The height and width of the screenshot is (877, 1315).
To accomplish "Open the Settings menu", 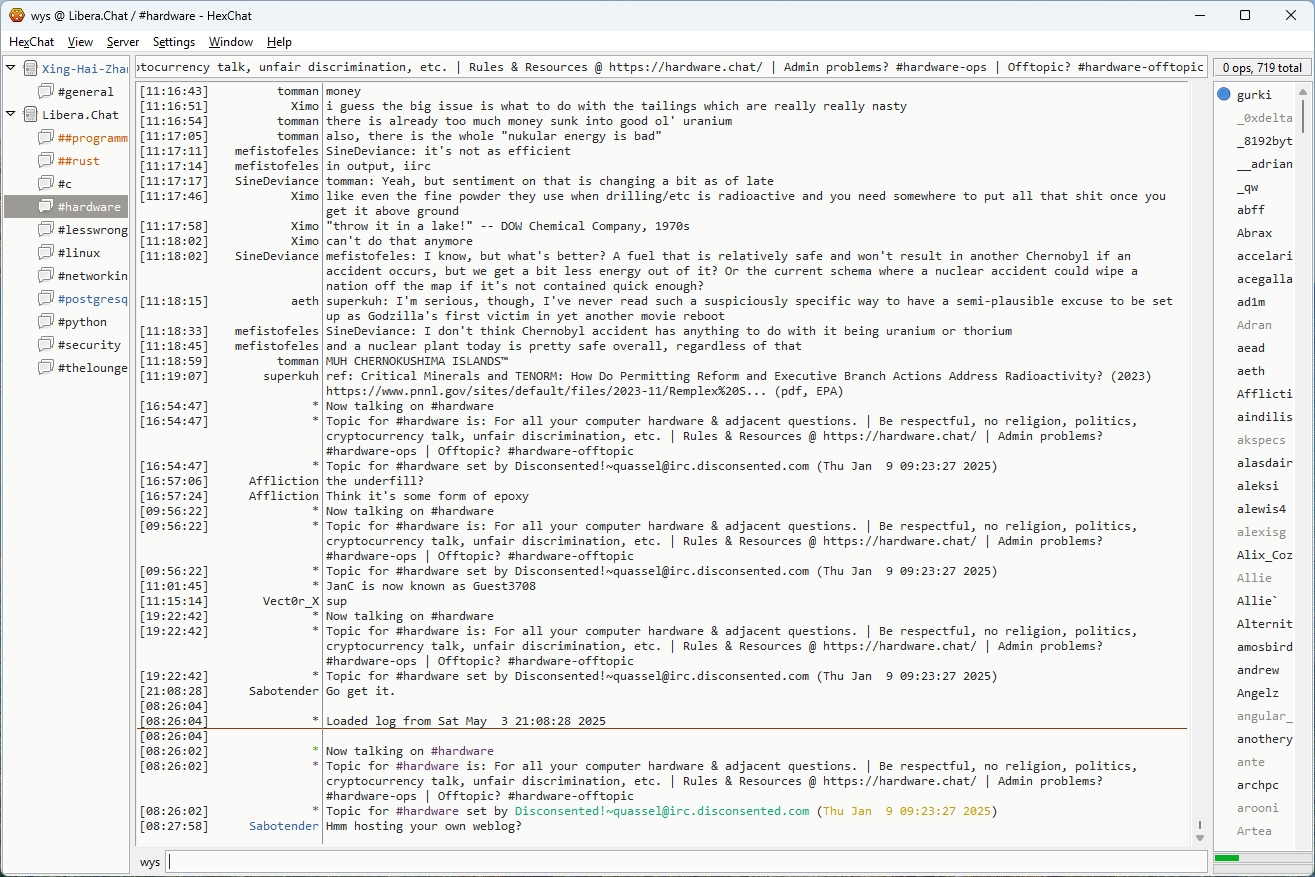I will click(174, 42).
